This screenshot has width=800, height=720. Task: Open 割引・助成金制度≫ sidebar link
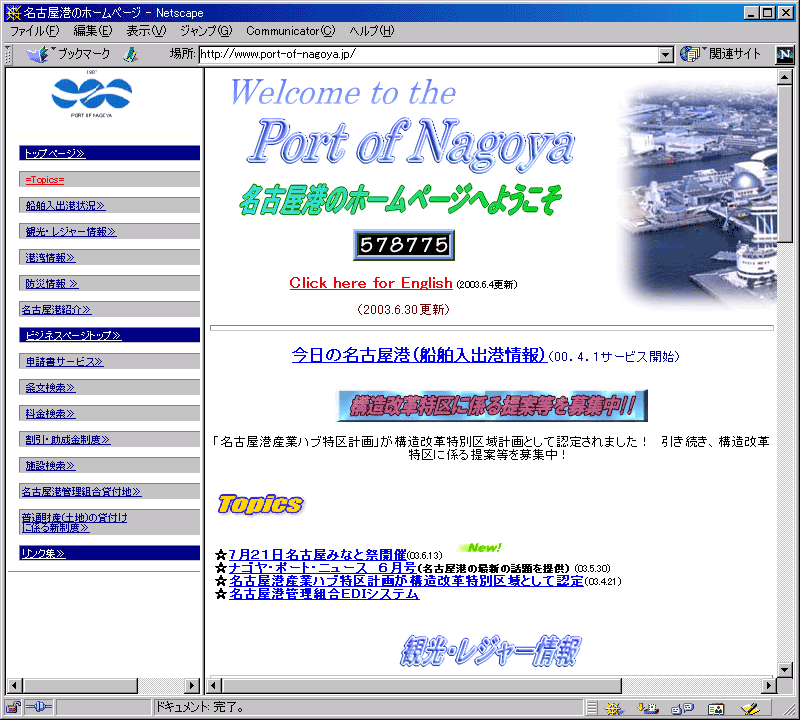(x=68, y=440)
